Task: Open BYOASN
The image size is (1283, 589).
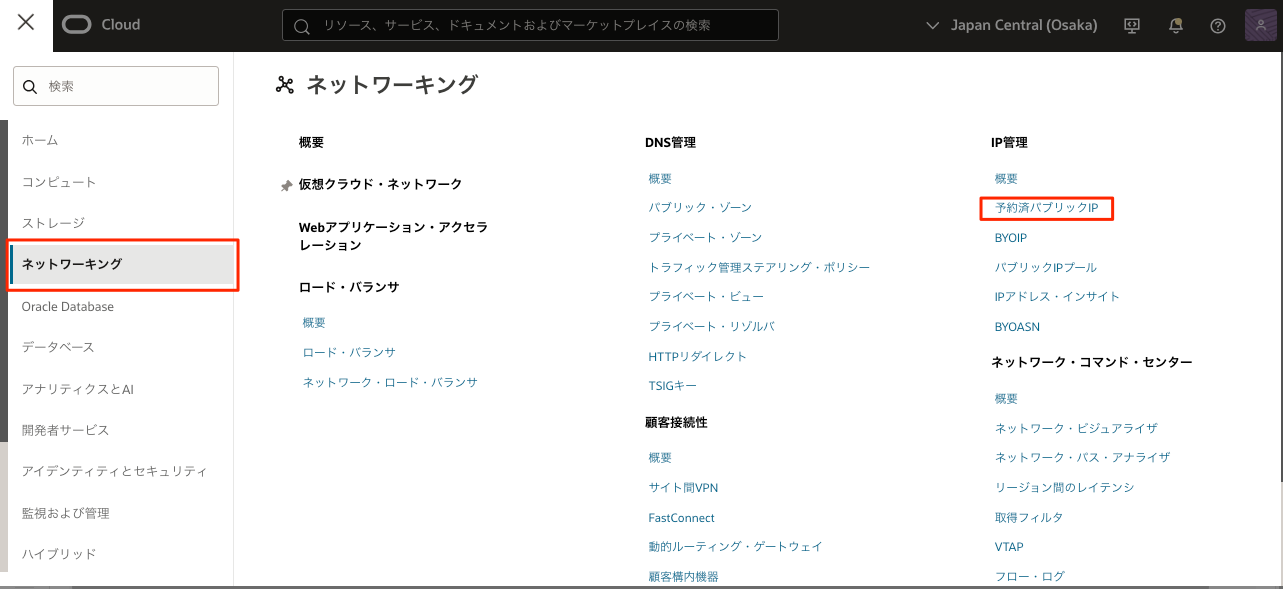Action: pyautogui.click(x=1018, y=327)
